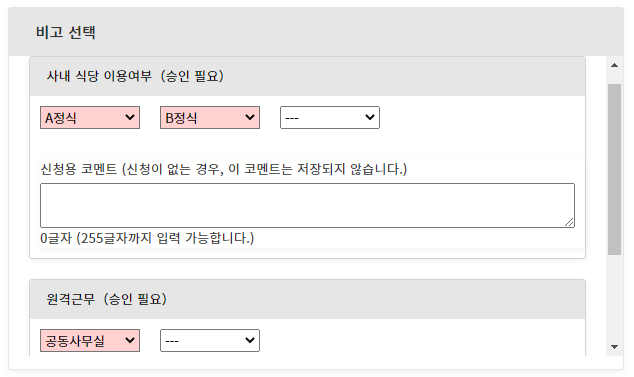634x377 pixels.
Task: Click the comment textarea resize grip
Action: [x=569, y=222]
